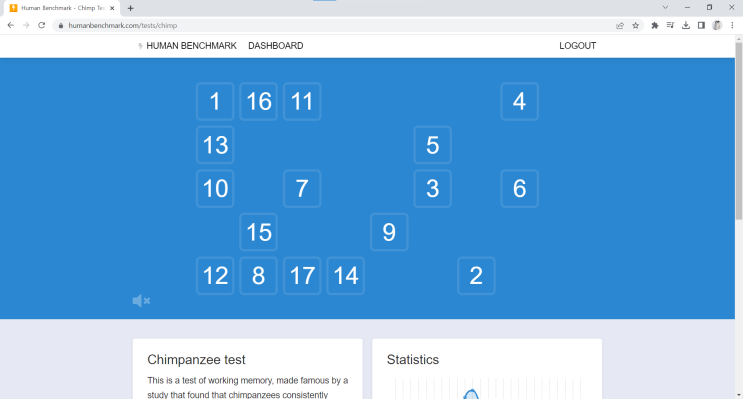Click the tile numbered 12
The image size is (743, 399).
point(215,276)
